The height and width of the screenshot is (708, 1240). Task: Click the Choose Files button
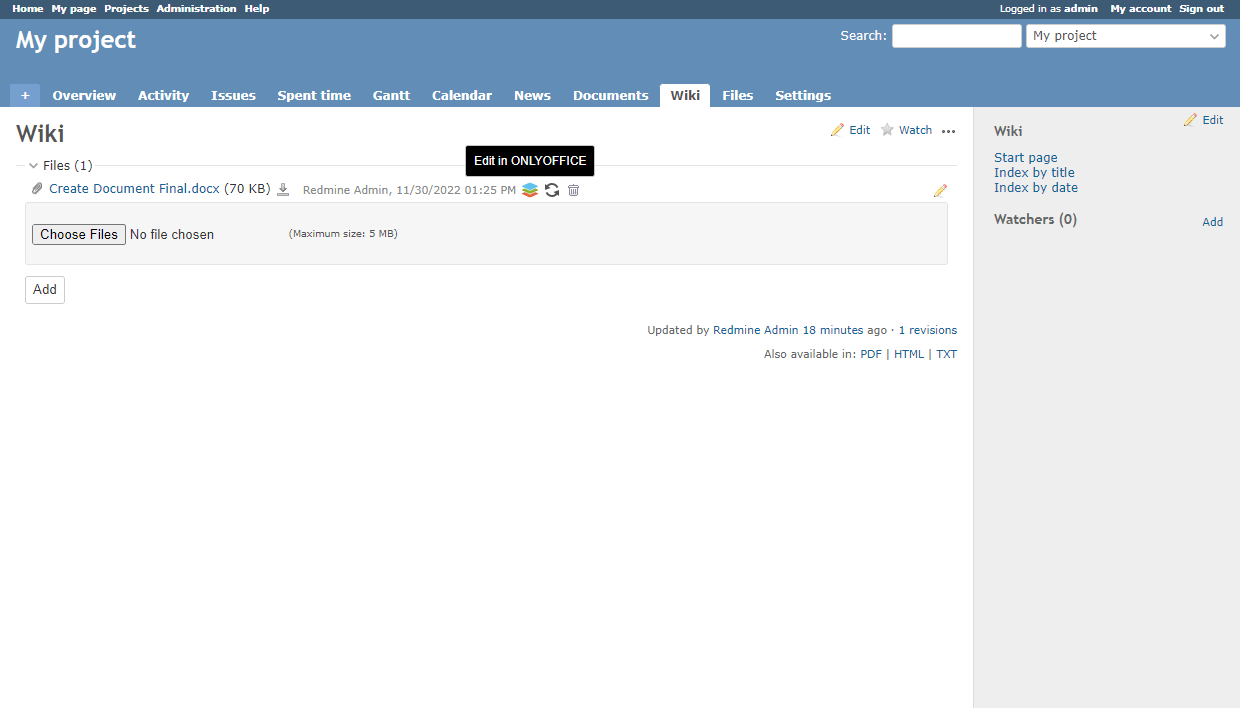point(78,234)
